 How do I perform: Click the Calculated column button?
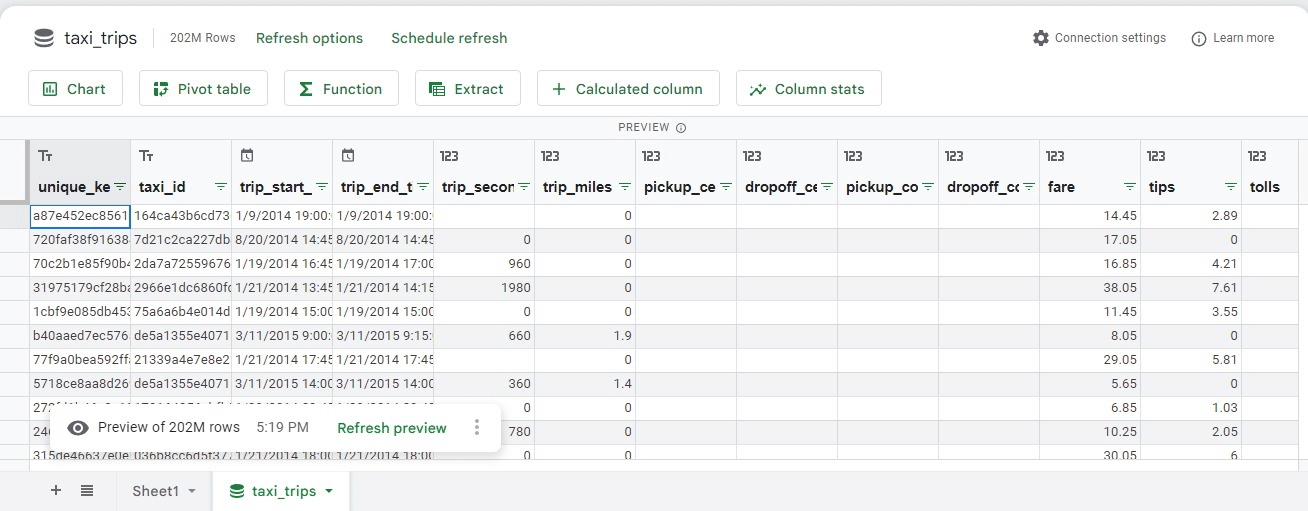(x=627, y=89)
